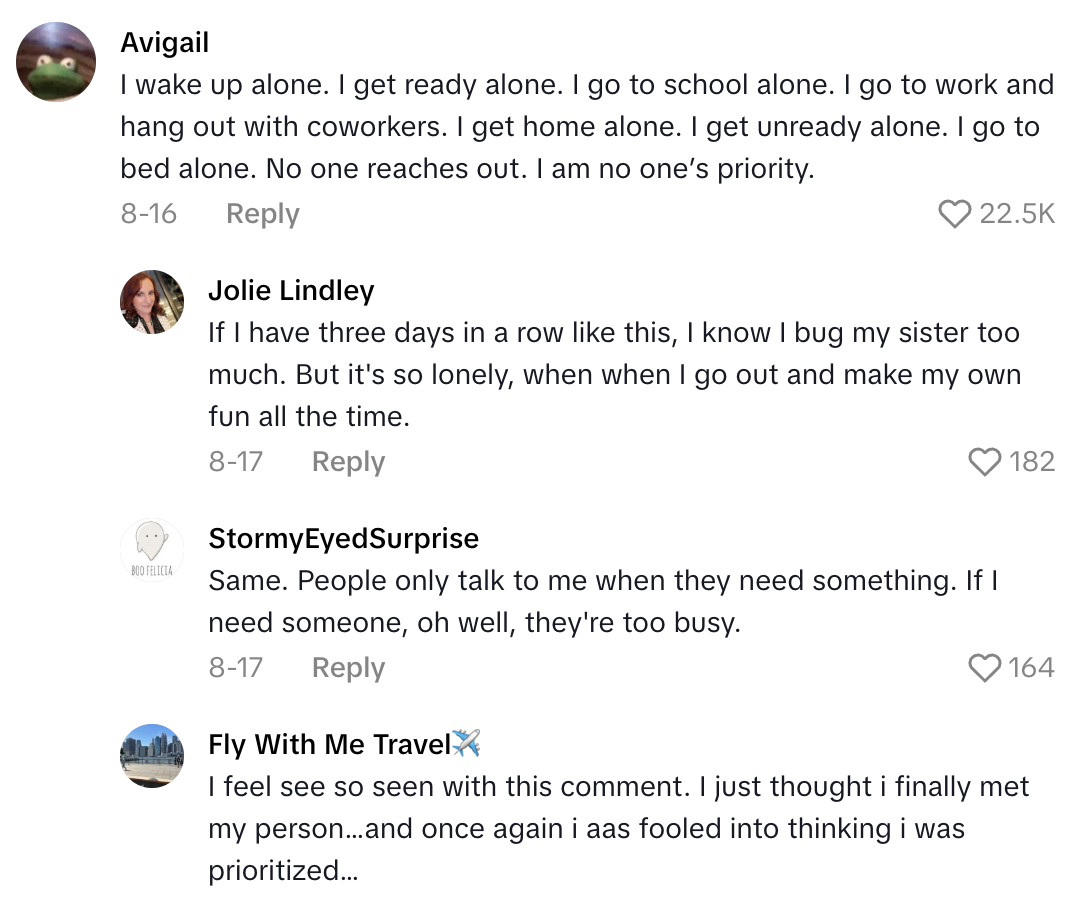Reply to Avigail's comment
1076x900 pixels.
[x=262, y=212]
